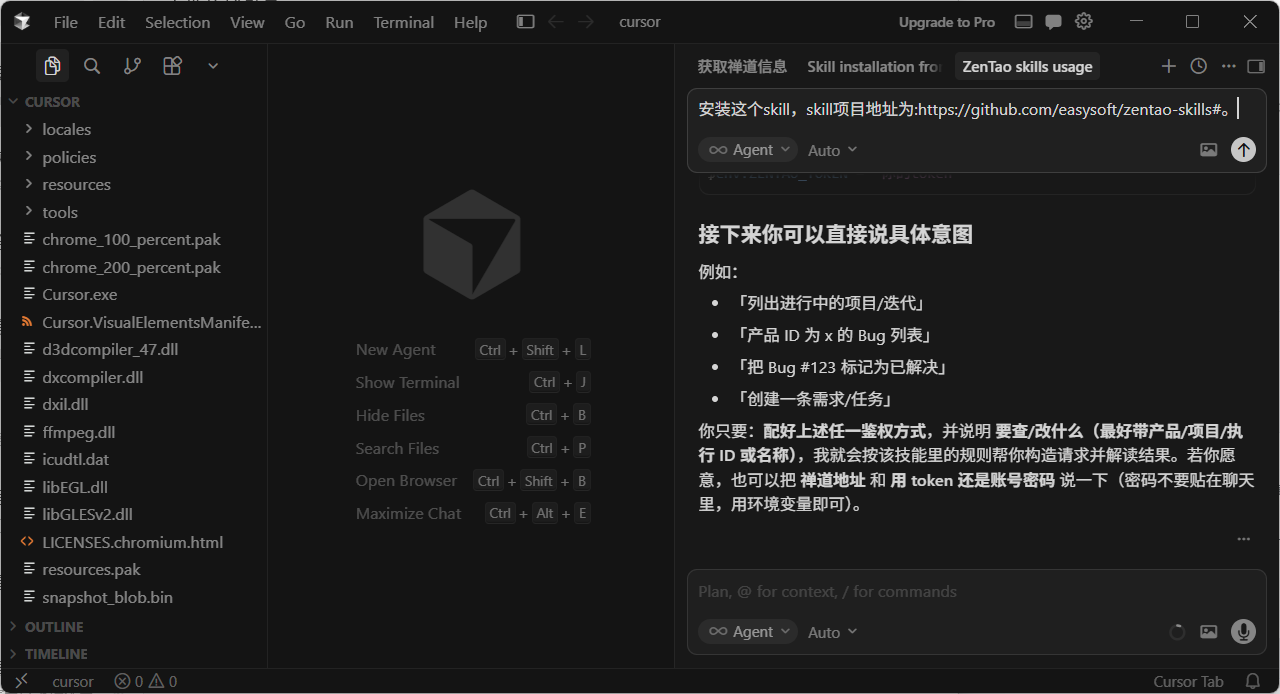This screenshot has height=694, width=1280.
Task: Open the Source Control icon
Action: point(132,66)
